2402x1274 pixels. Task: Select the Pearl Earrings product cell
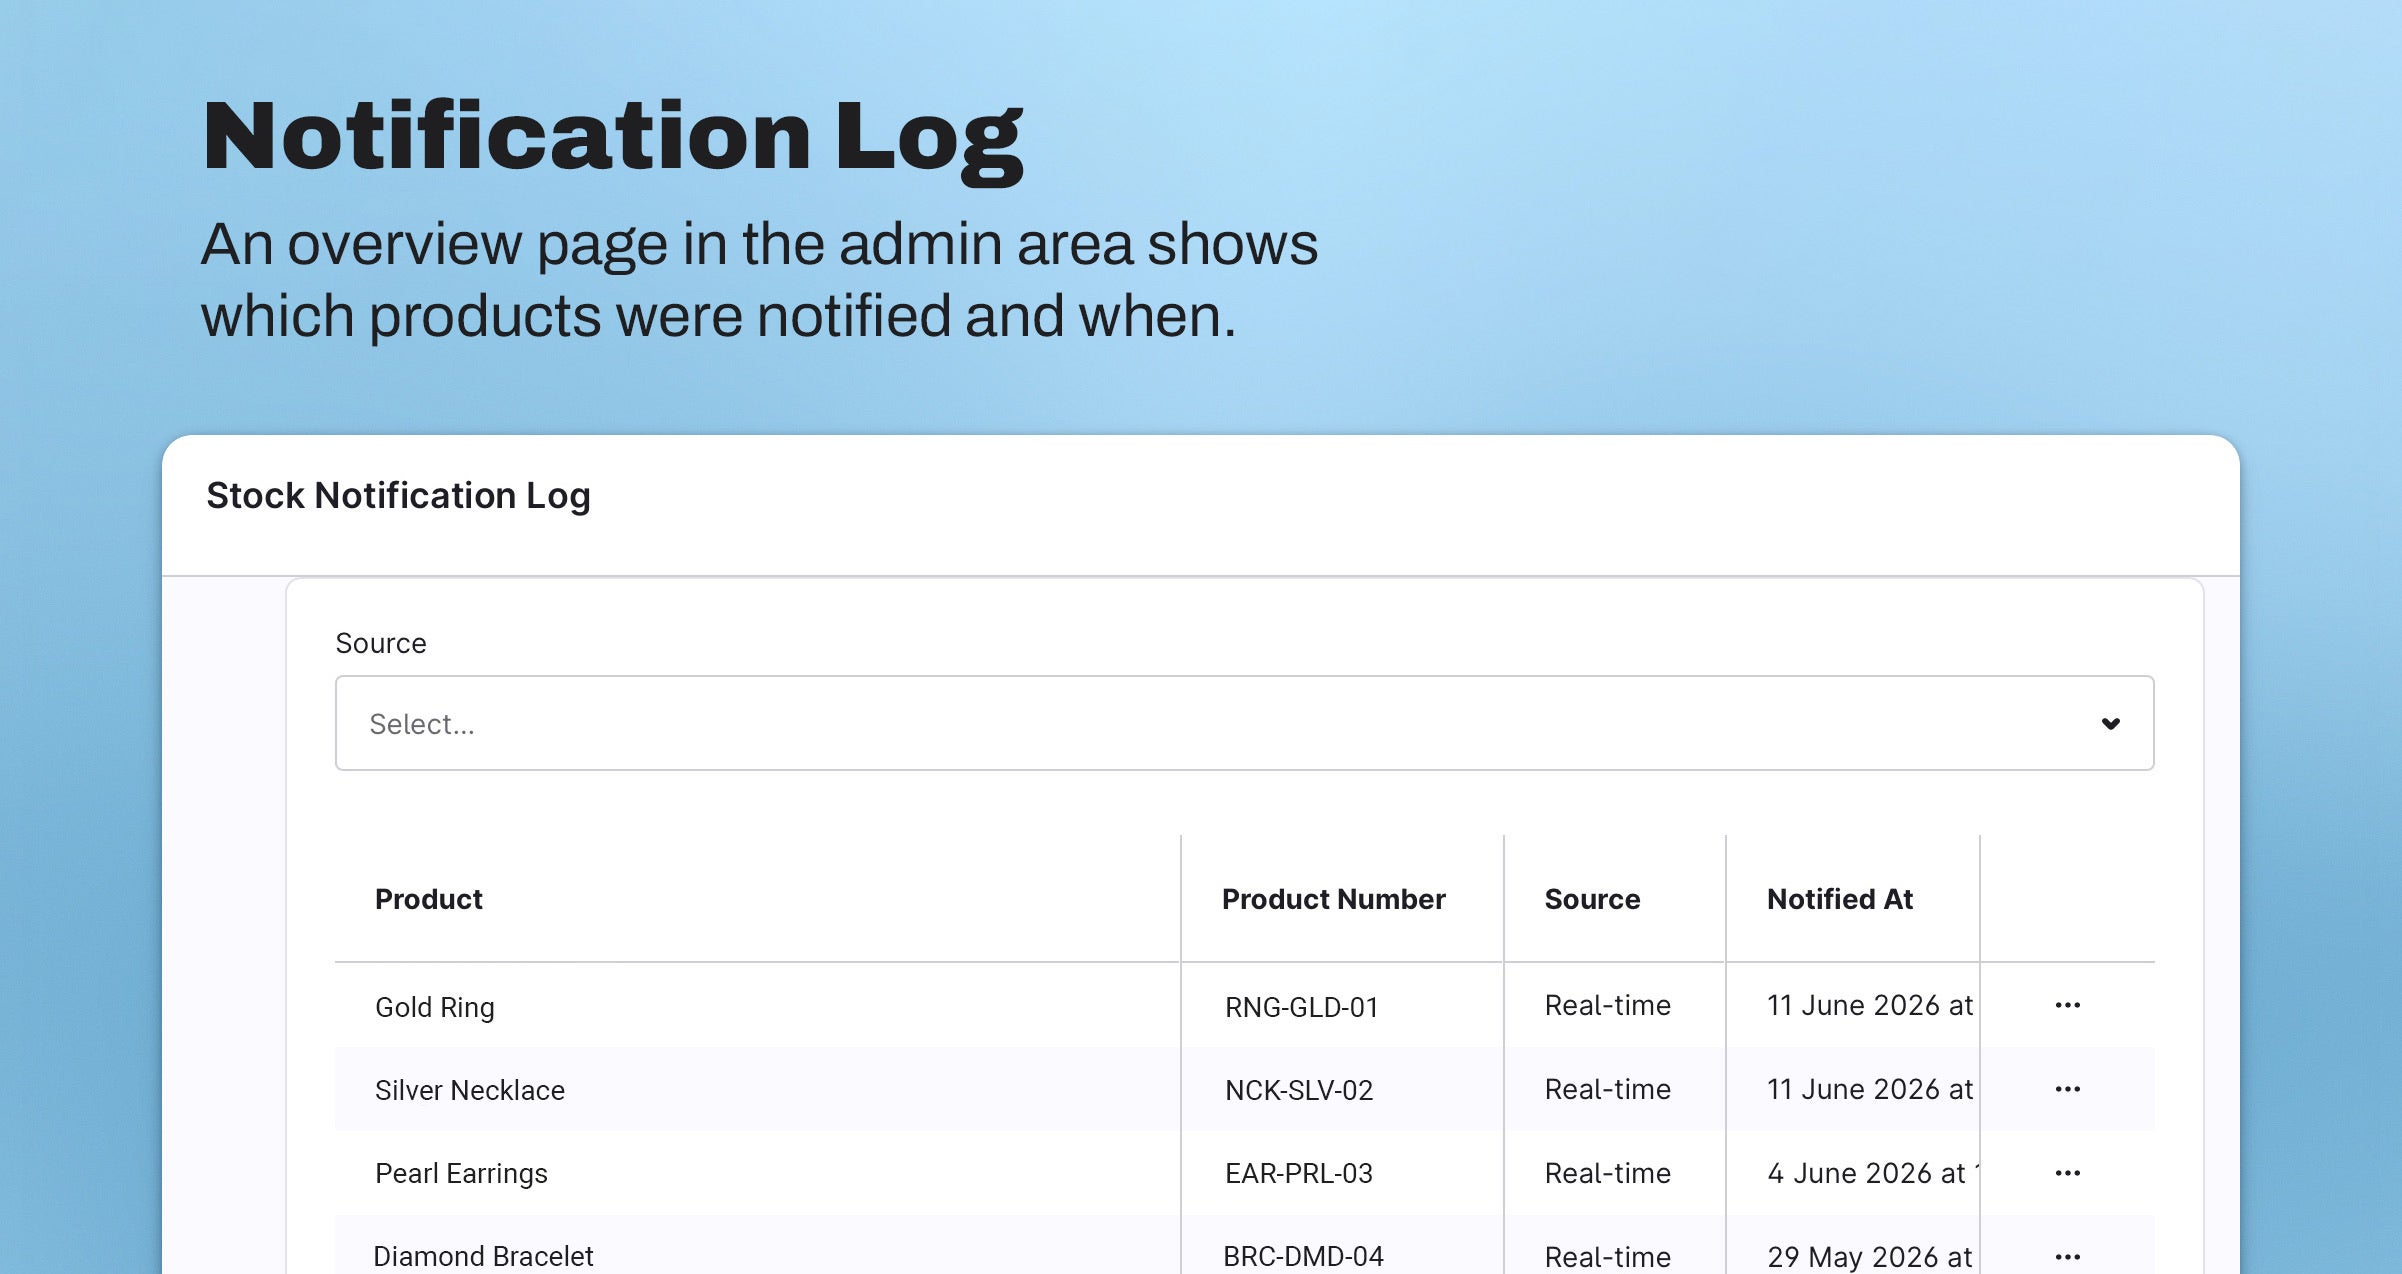[x=461, y=1174]
